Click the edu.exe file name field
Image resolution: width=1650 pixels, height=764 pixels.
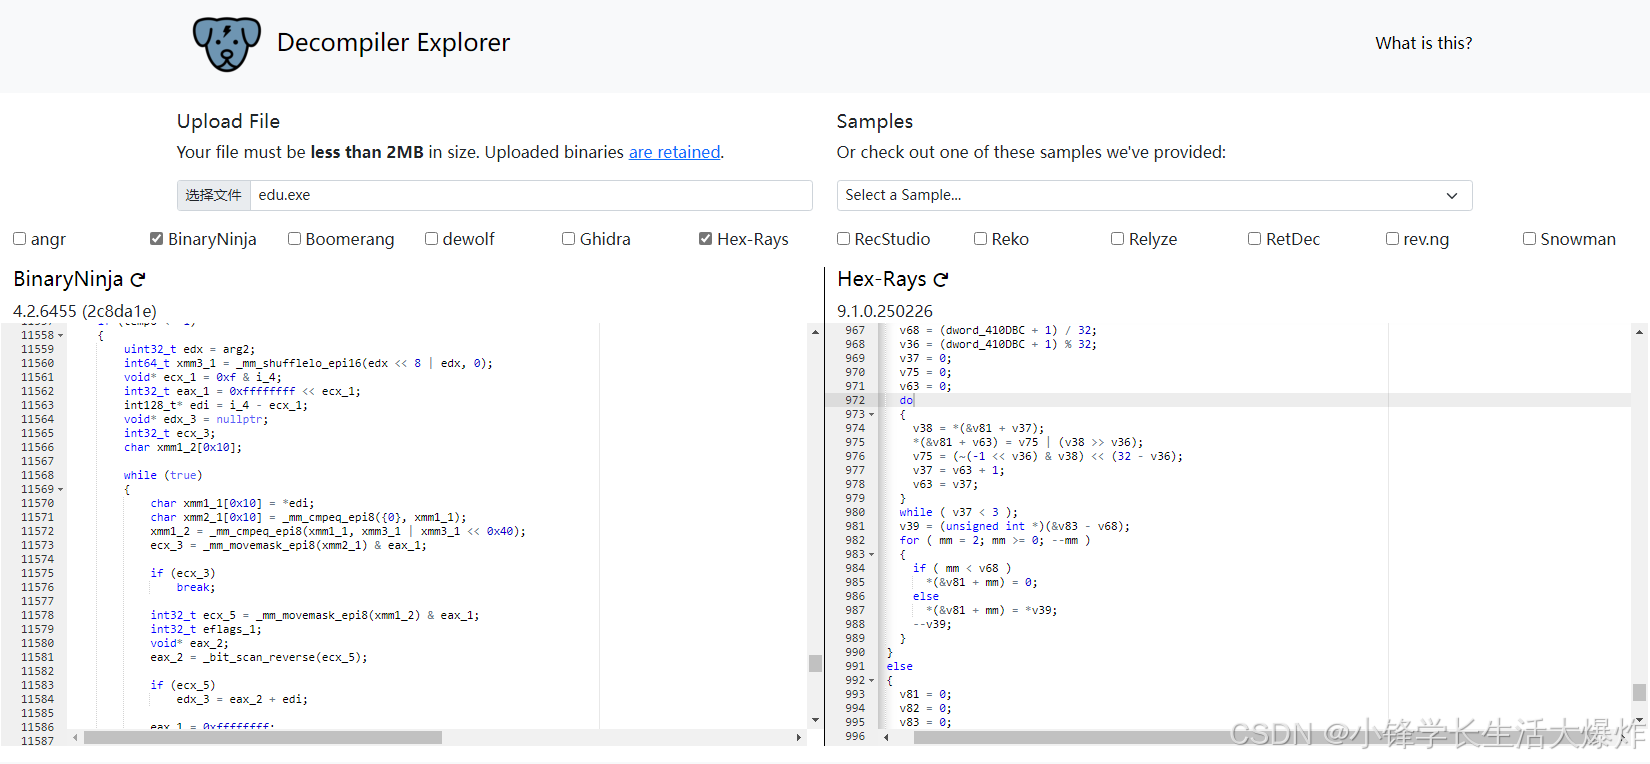[x=531, y=195]
